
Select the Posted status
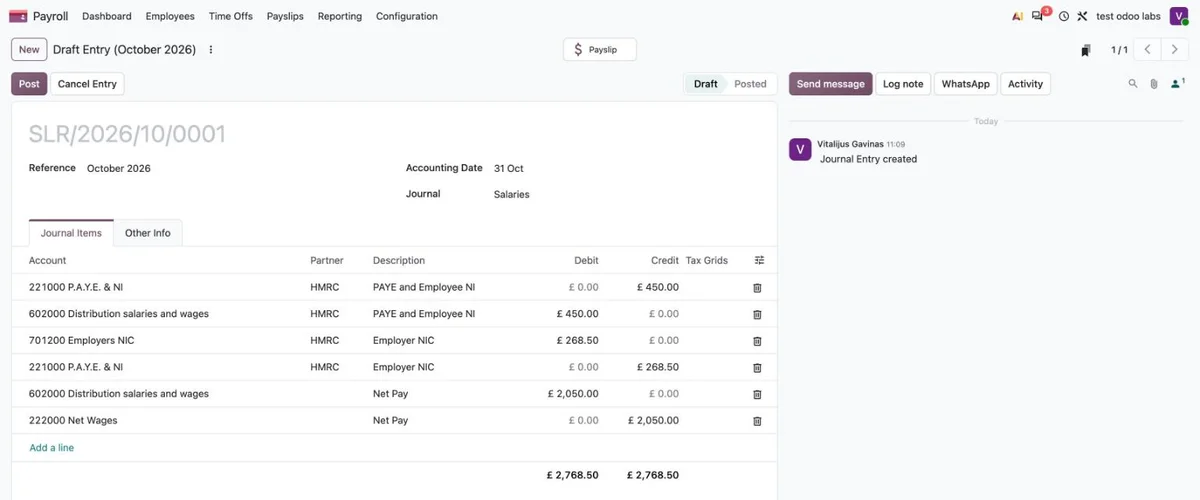pyautogui.click(x=750, y=84)
